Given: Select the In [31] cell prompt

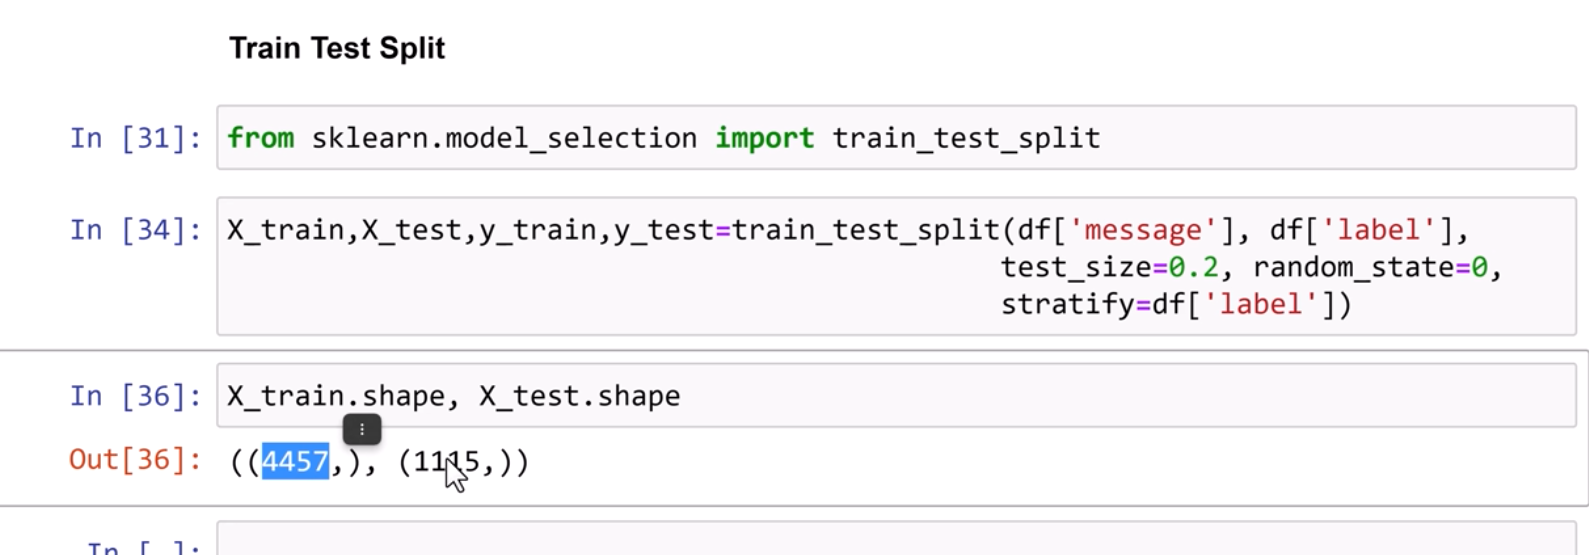Looking at the screenshot, I should (135, 138).
